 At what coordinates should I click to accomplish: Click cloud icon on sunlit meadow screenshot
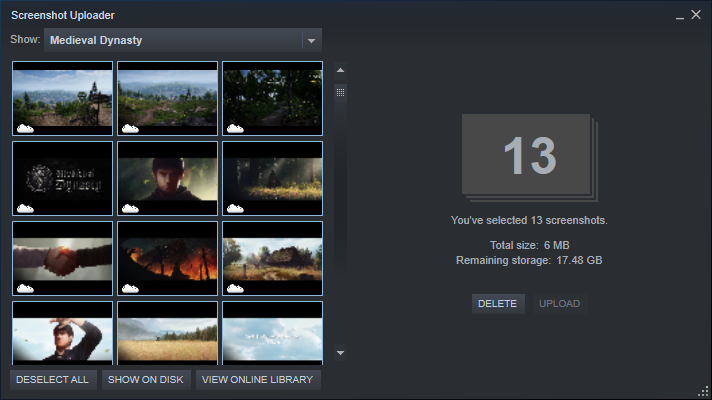235,208
